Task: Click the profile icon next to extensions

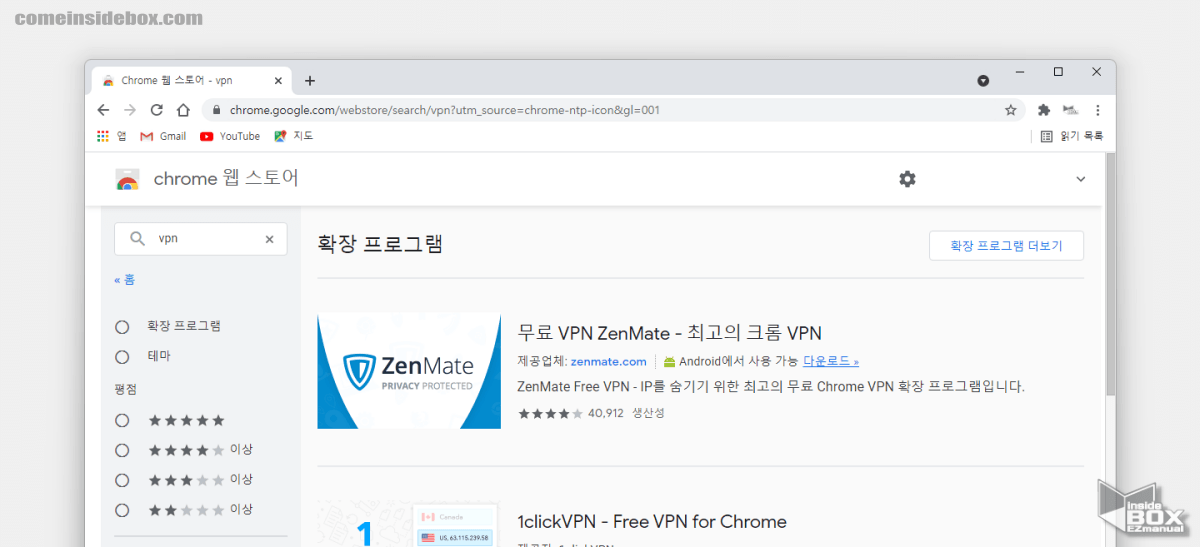Action: click(1070, 110)
